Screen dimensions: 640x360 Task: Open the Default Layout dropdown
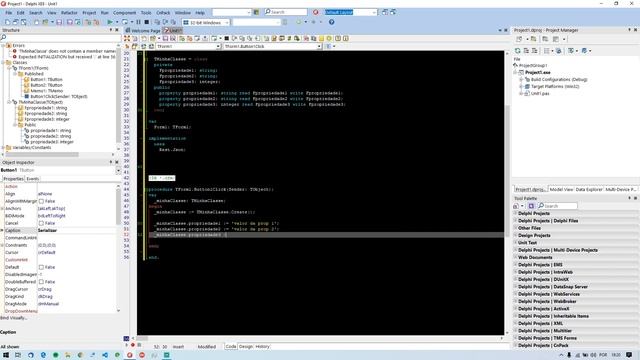[374, 13]
